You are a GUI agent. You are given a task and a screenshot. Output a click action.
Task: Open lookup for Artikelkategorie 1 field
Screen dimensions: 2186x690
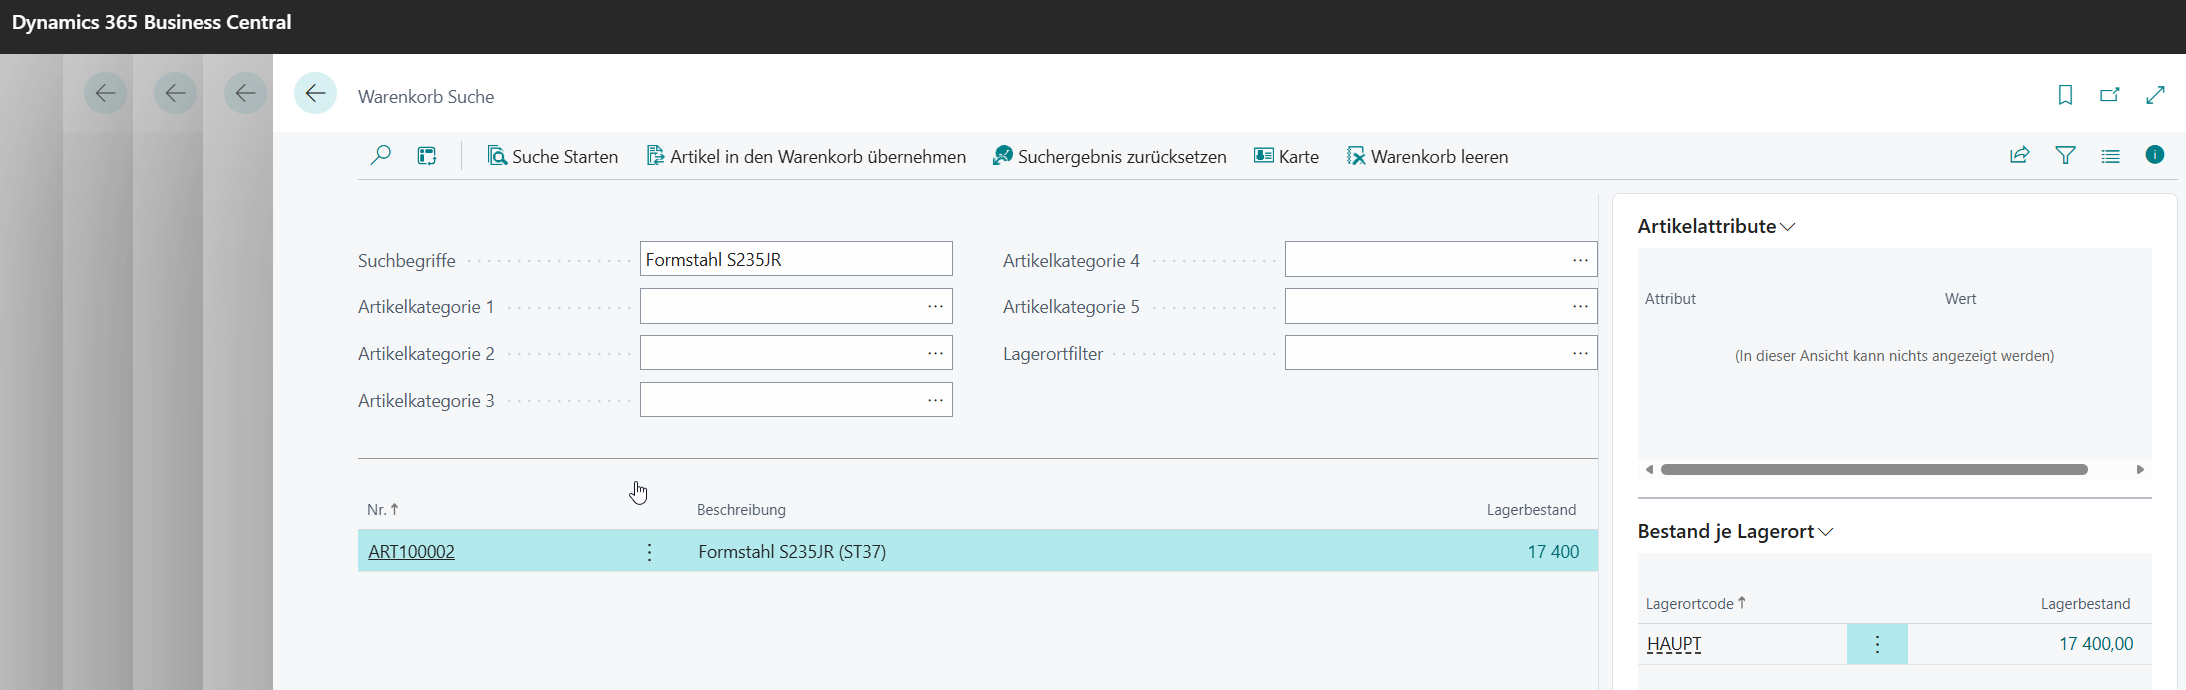coord(935,306)
